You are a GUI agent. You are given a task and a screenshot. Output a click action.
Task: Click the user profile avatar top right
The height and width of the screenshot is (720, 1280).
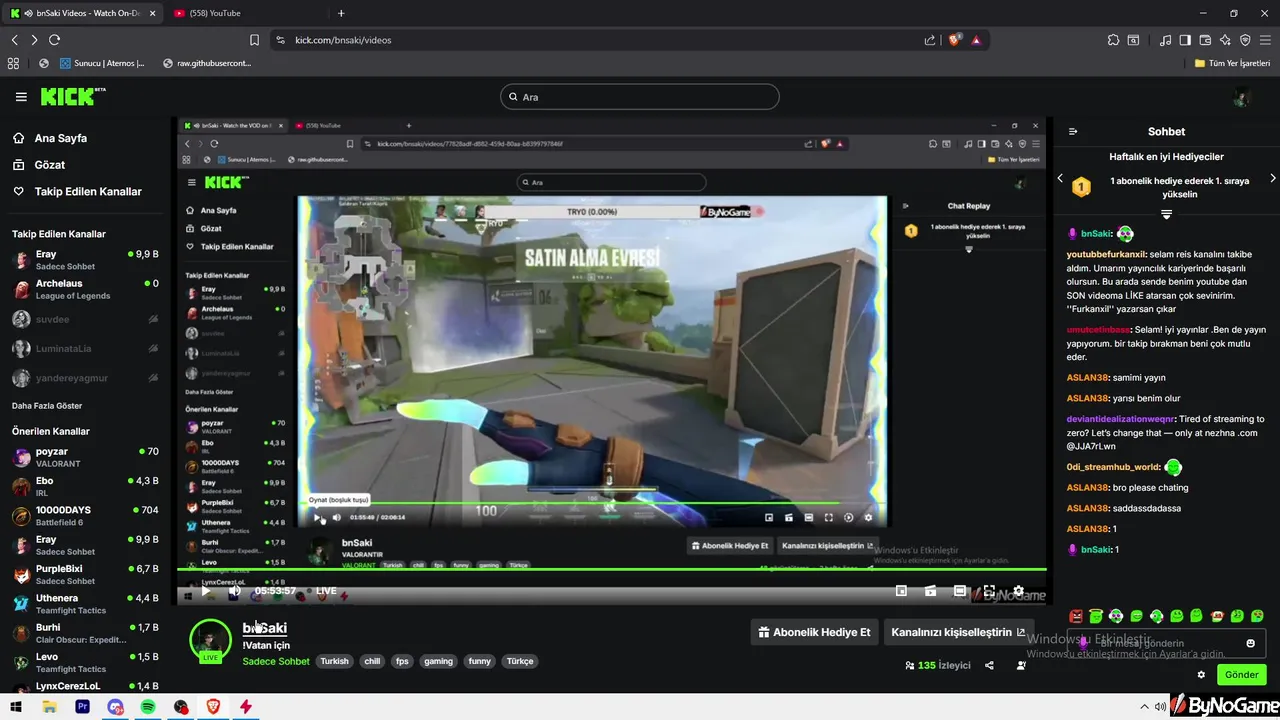tap(1242, 97)
